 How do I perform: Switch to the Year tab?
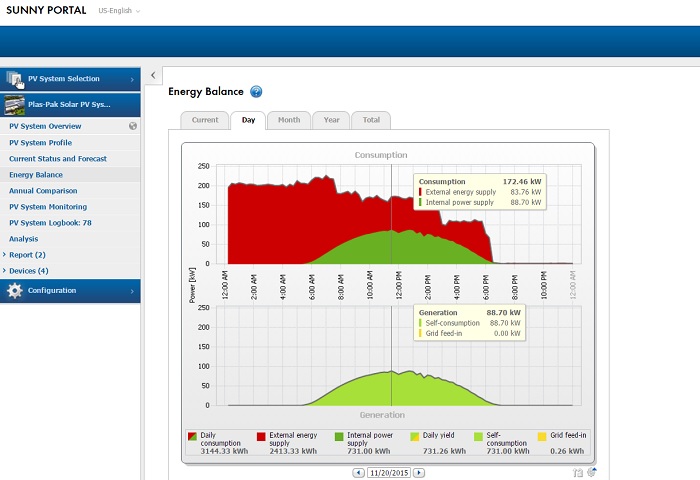[x=331, y=120]
